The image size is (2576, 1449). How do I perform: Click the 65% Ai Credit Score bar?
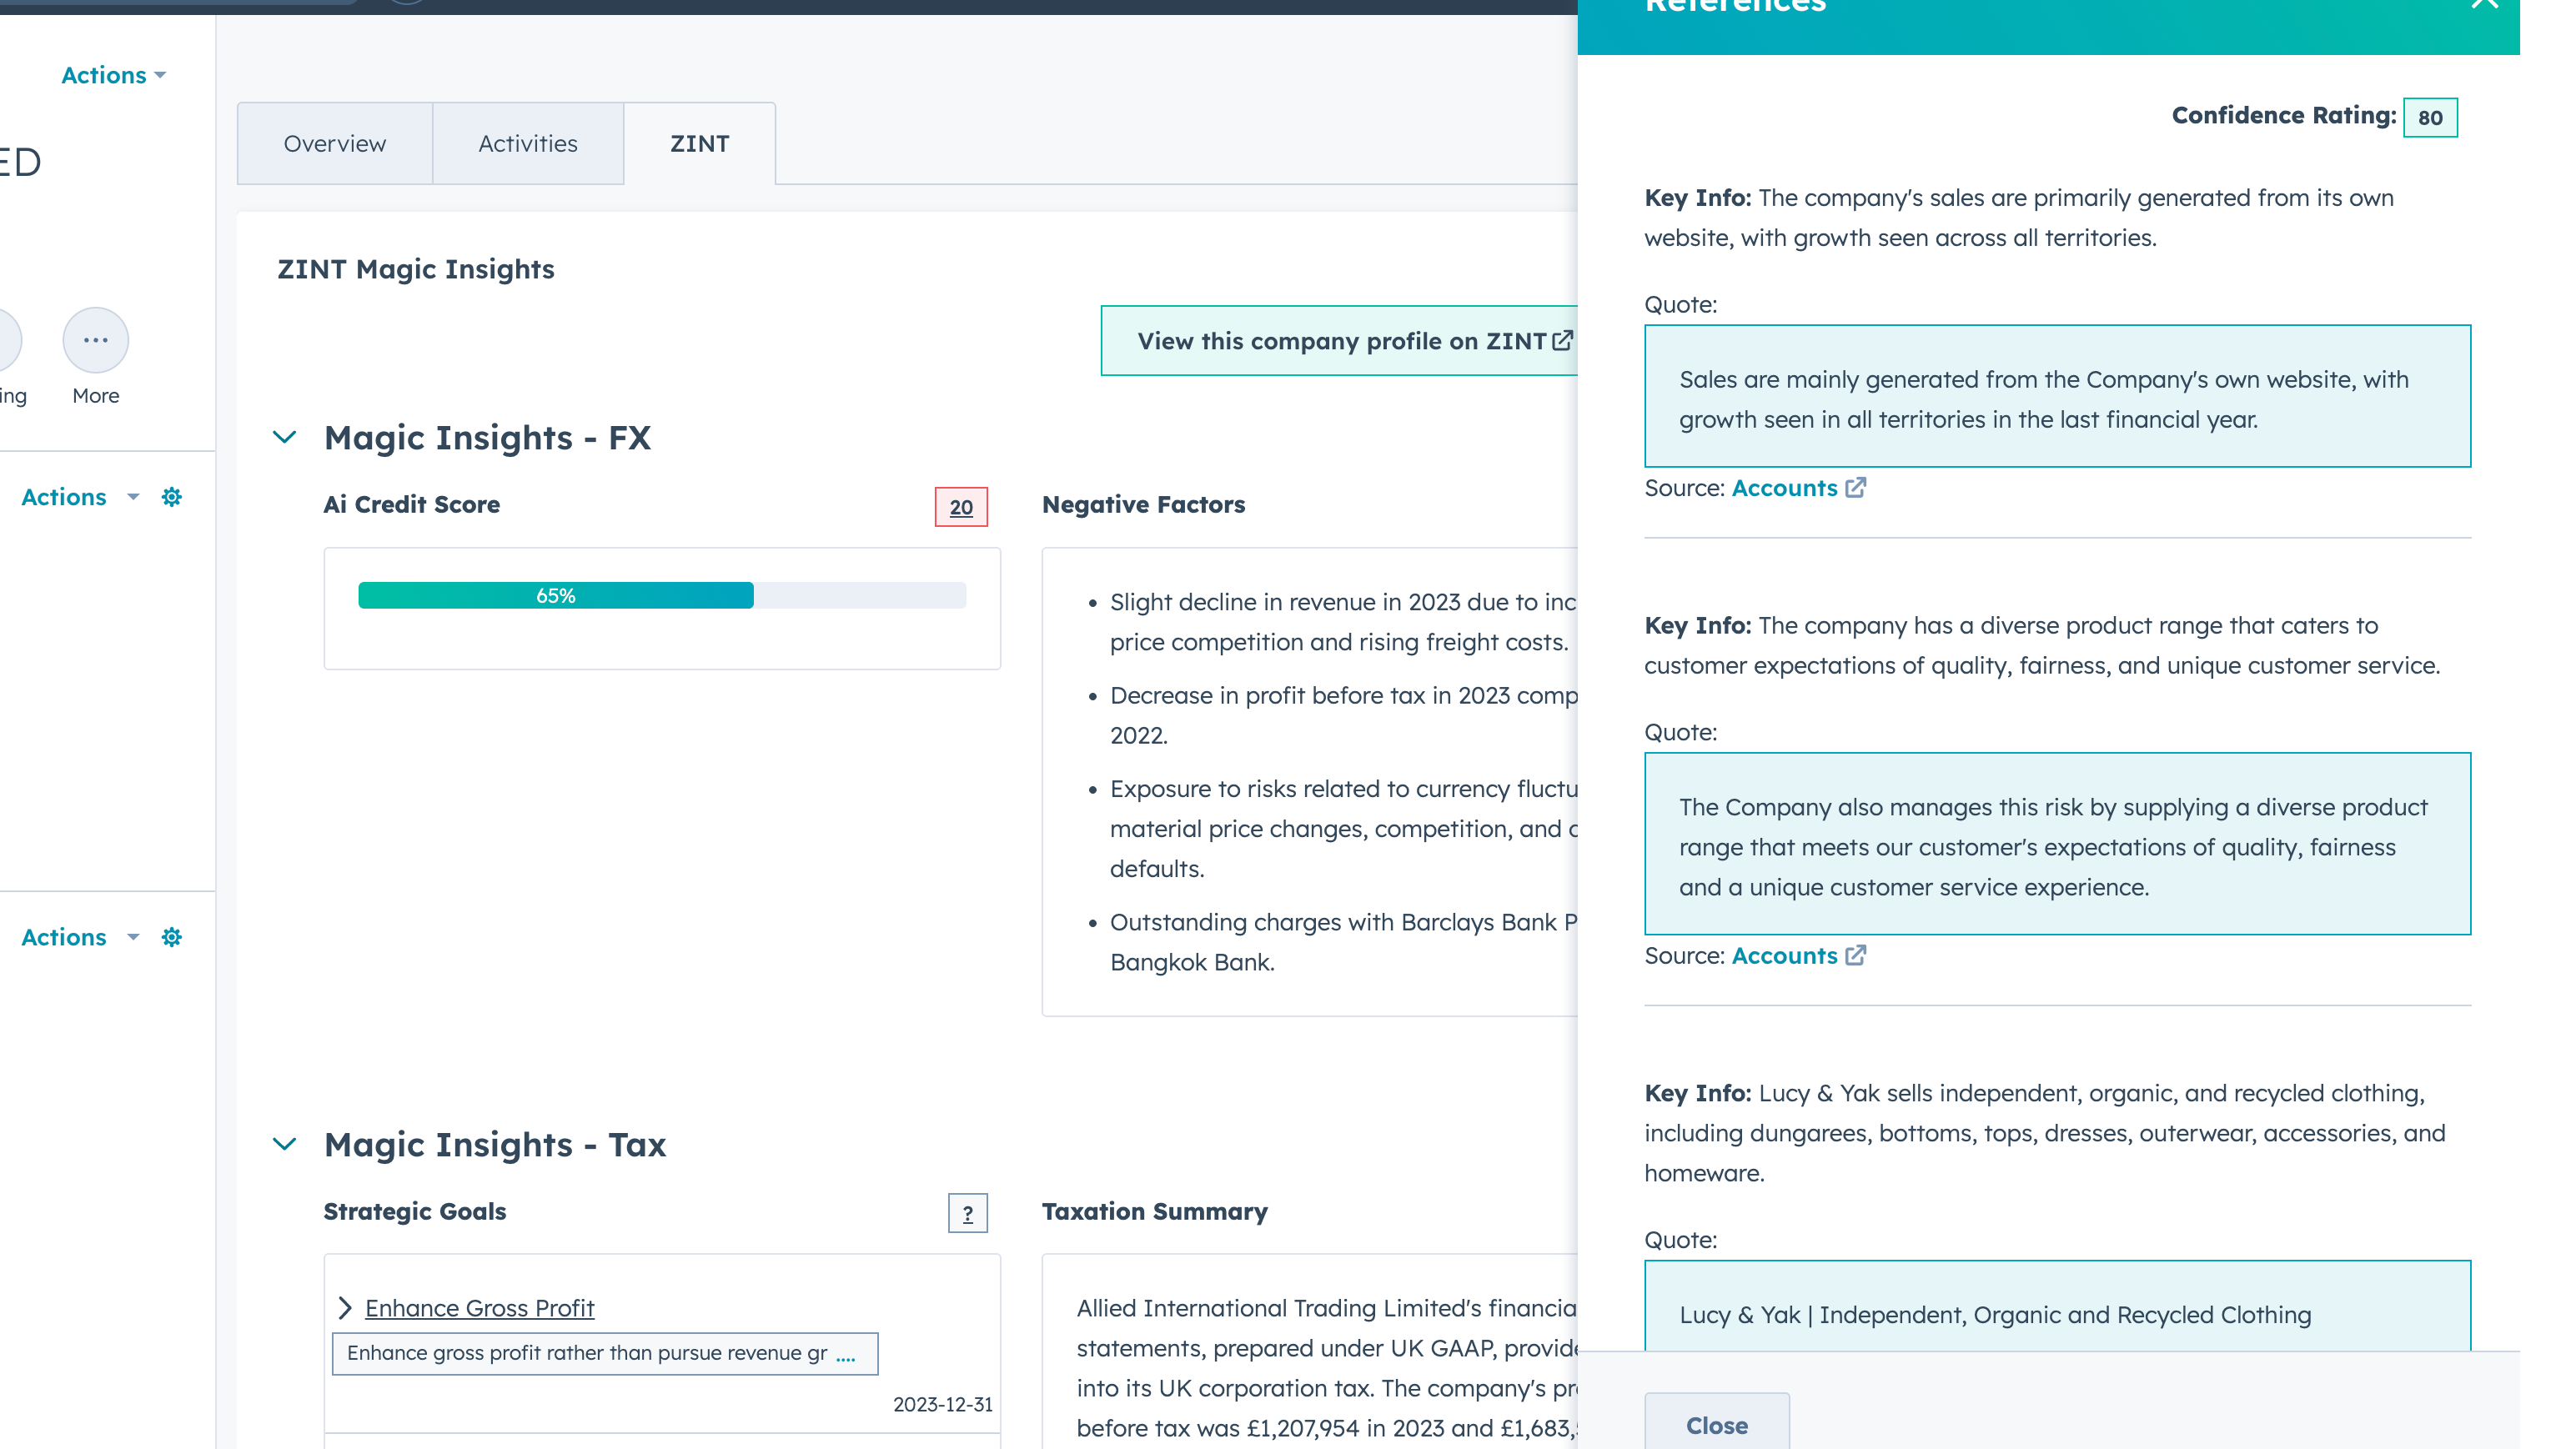coord(556,596)
